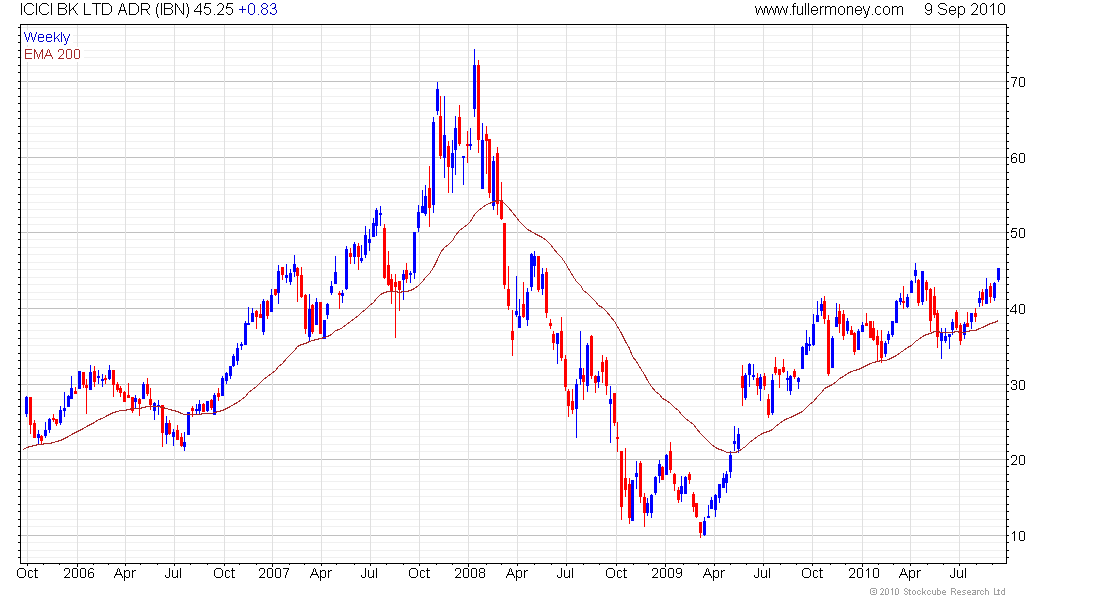Image resolution: width=1100 pixels, height=600 pixels.
Task: Click the lowest candlestick near early 2009
Action: click(701, 528)
